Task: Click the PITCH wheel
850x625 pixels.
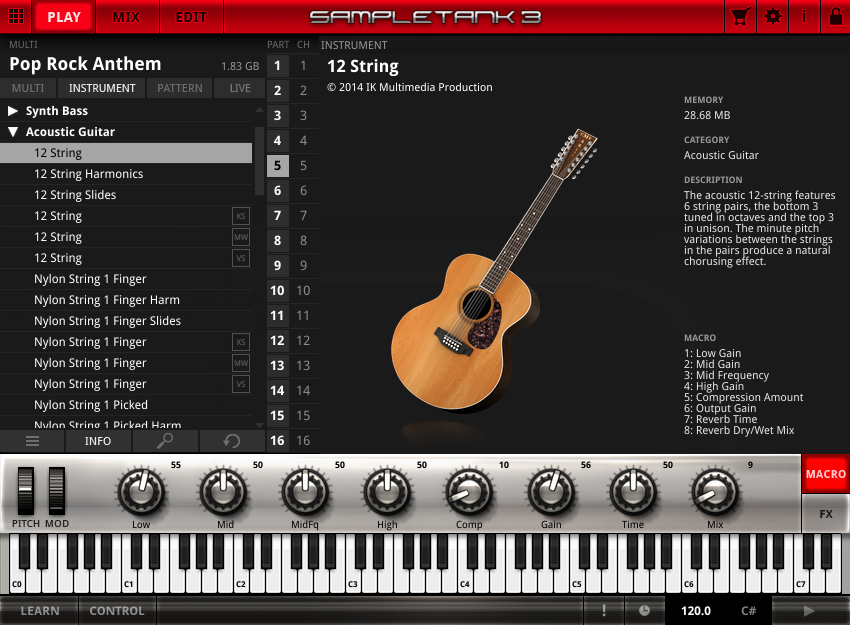Action: click(25, 491)
